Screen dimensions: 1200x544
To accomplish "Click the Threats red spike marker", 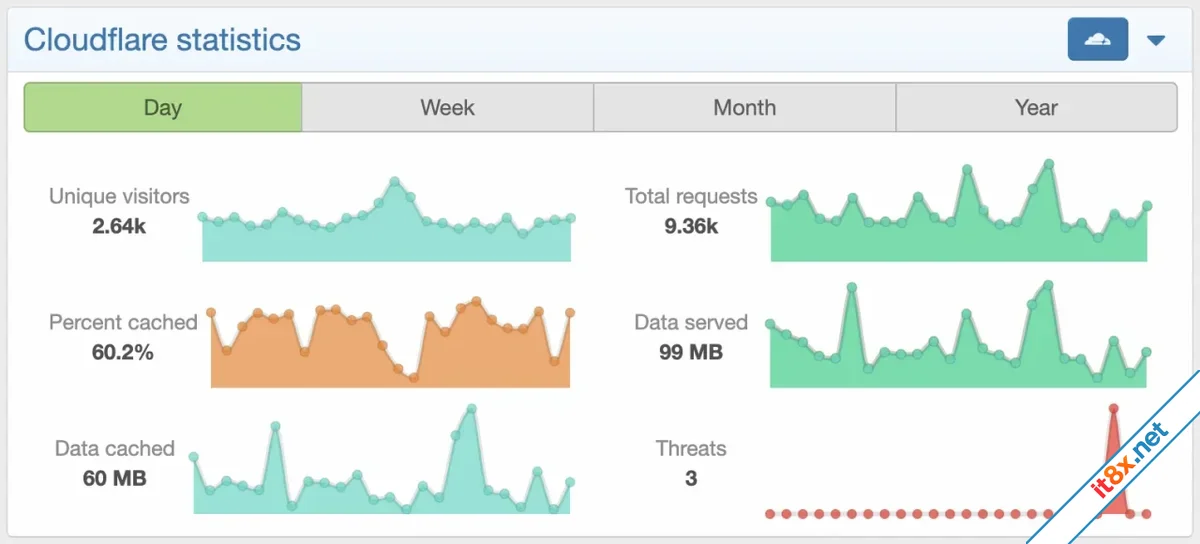I will pos(1113,460).
